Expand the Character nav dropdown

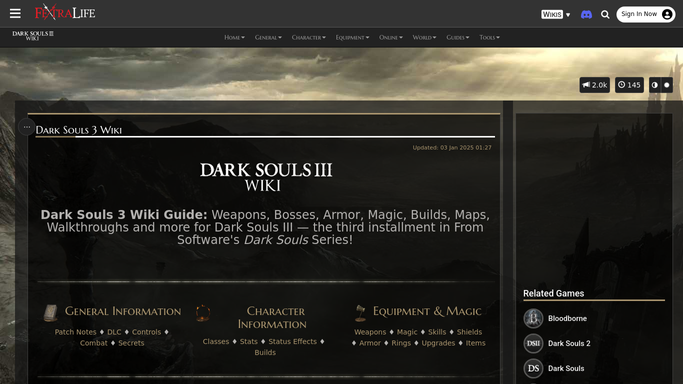308,37
